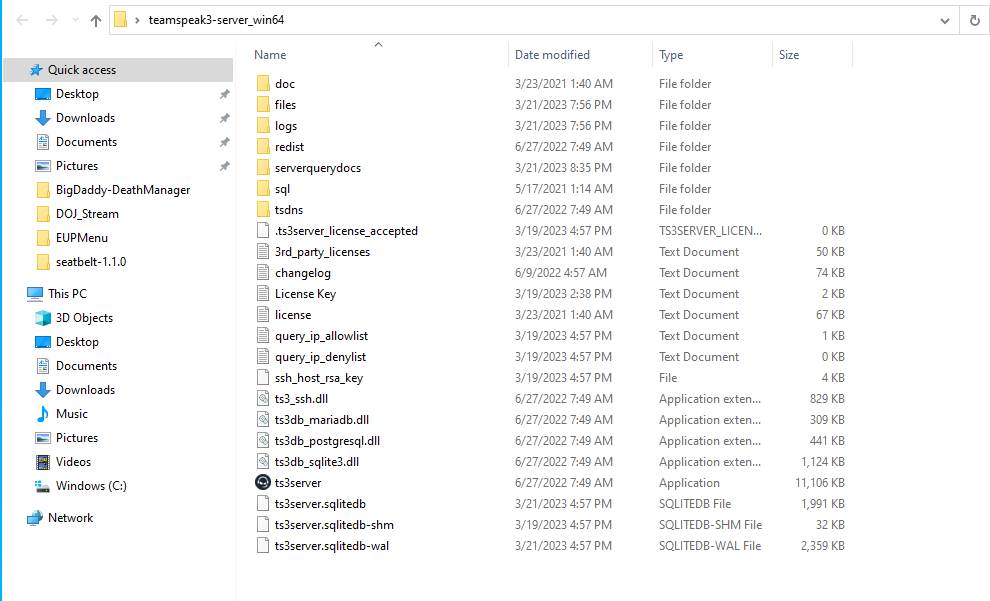Unpin Desktop using its Quick access pin
Screen dimensions: 990x601
tap(224, 94)
